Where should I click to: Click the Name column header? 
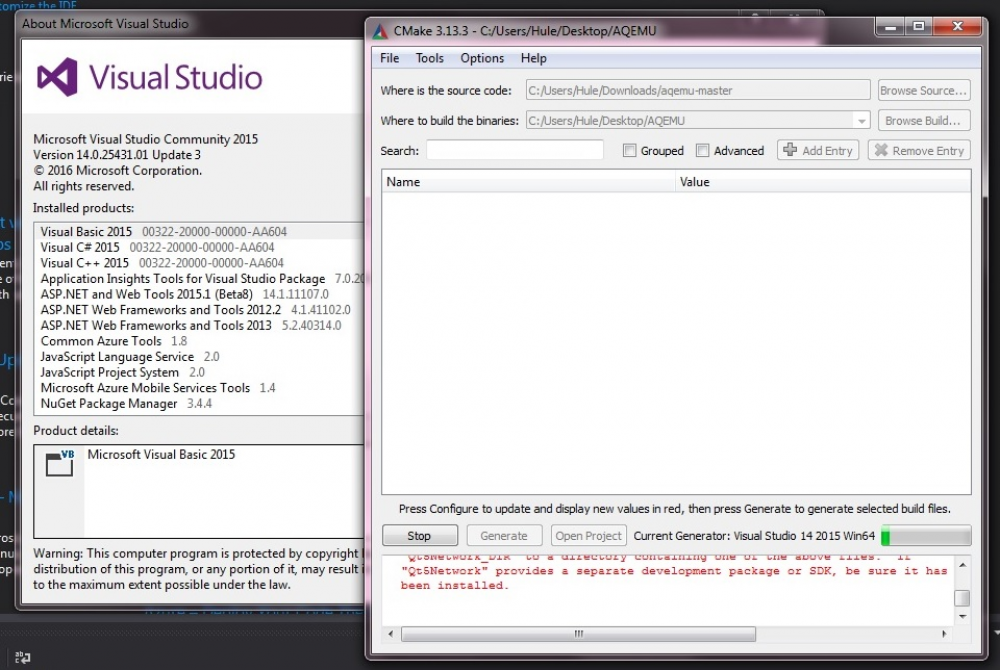[529, 182]
